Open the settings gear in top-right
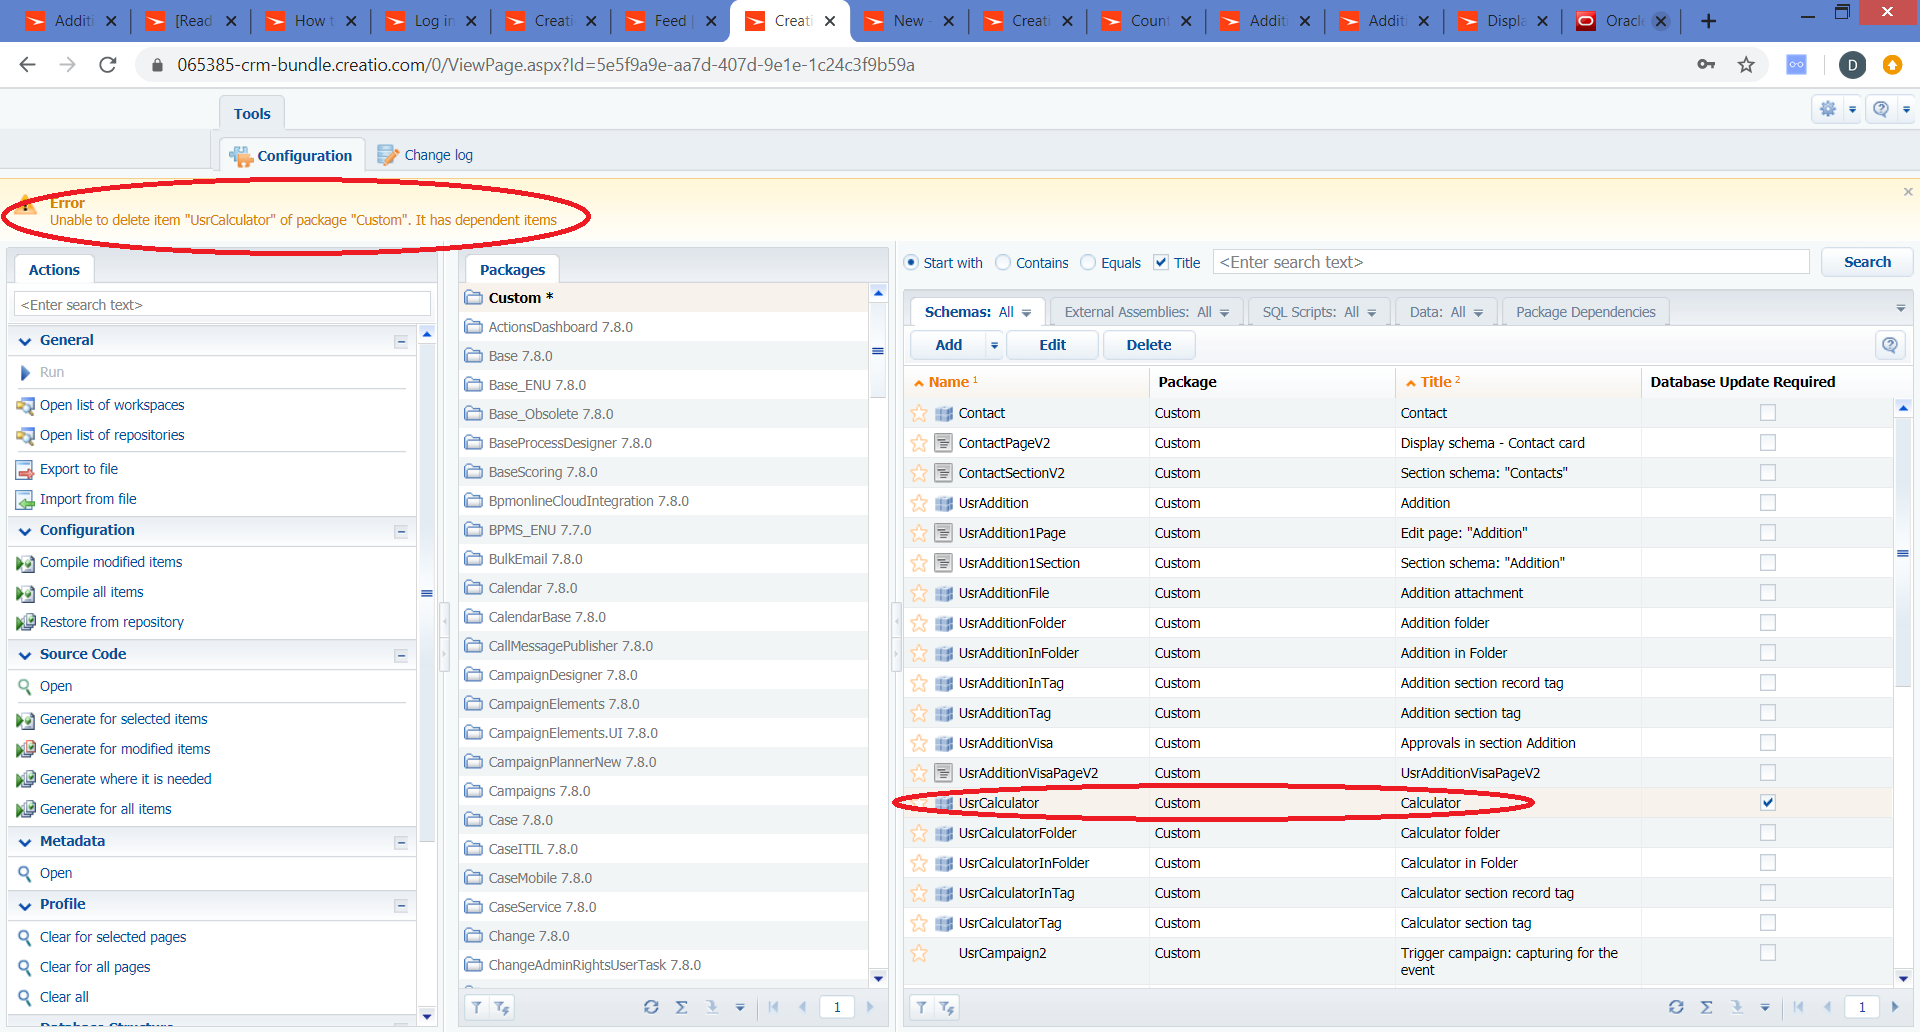 click(x=1828, y=109)
